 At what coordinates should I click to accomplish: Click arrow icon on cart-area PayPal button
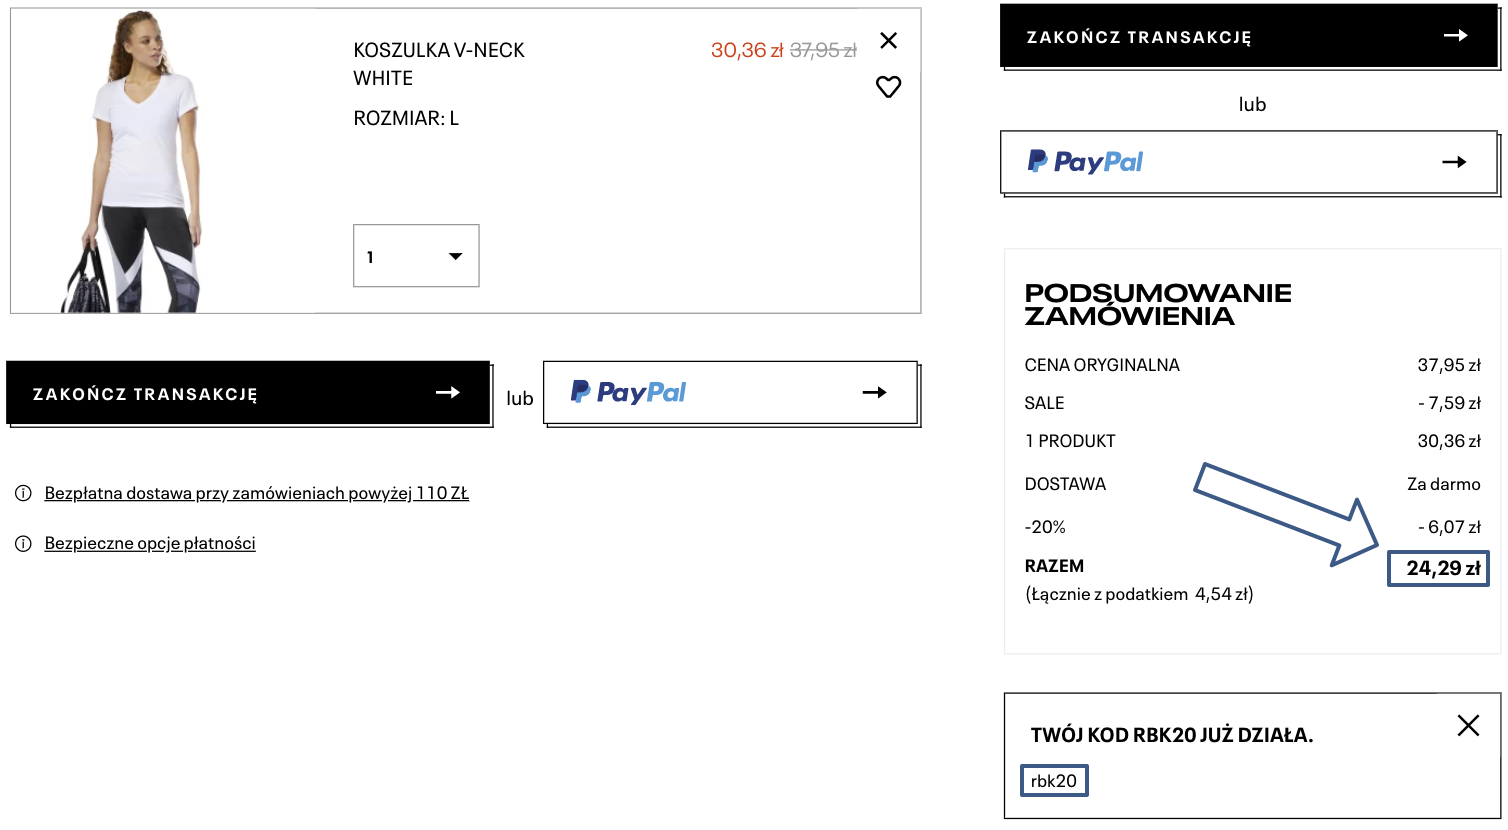coord(874,393)
